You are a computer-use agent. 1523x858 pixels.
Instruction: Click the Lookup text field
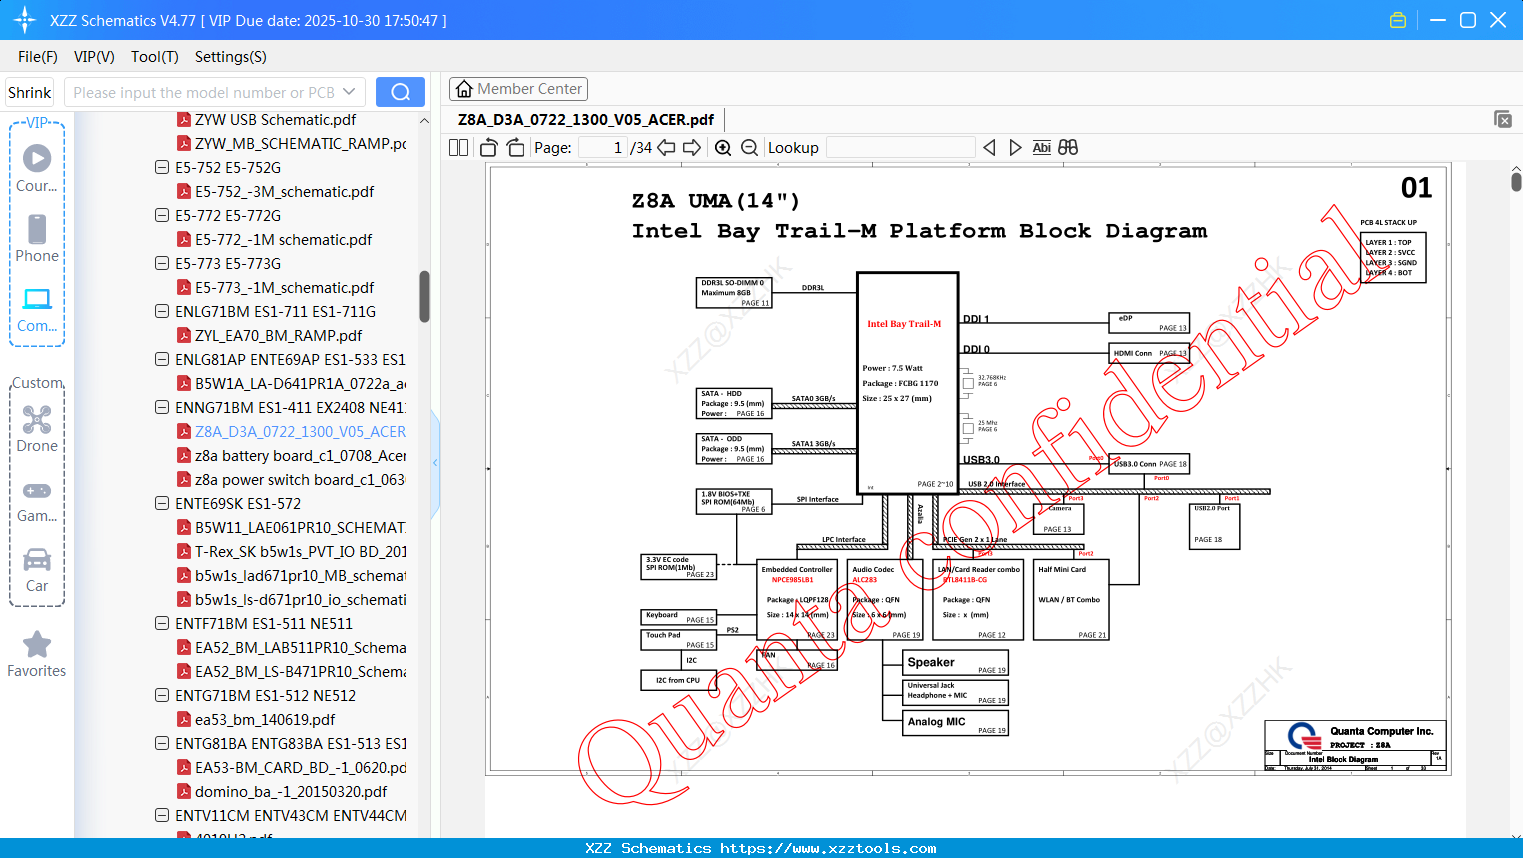point(901,148)
